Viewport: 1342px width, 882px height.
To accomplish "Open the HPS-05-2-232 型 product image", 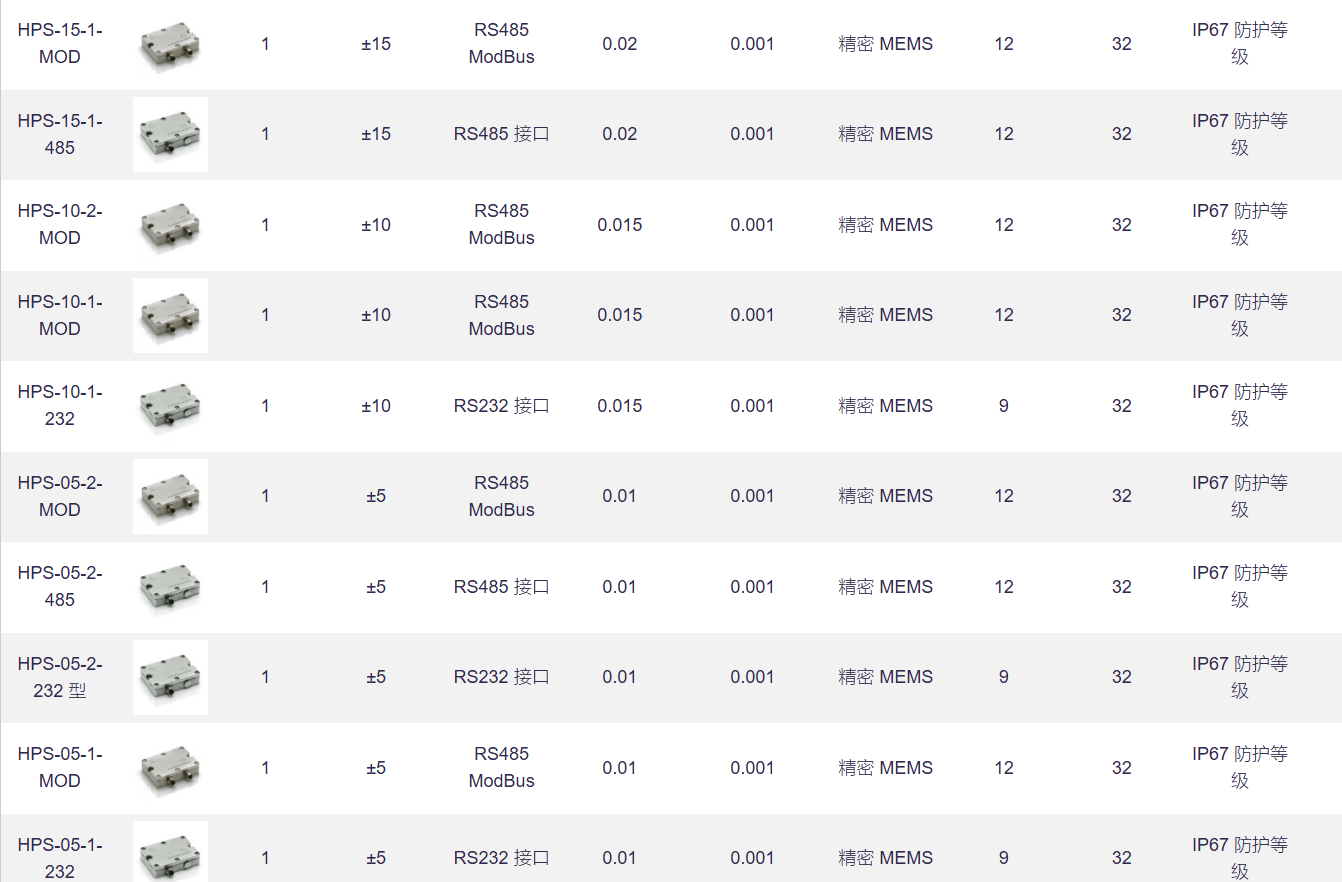I will (170, 678).
